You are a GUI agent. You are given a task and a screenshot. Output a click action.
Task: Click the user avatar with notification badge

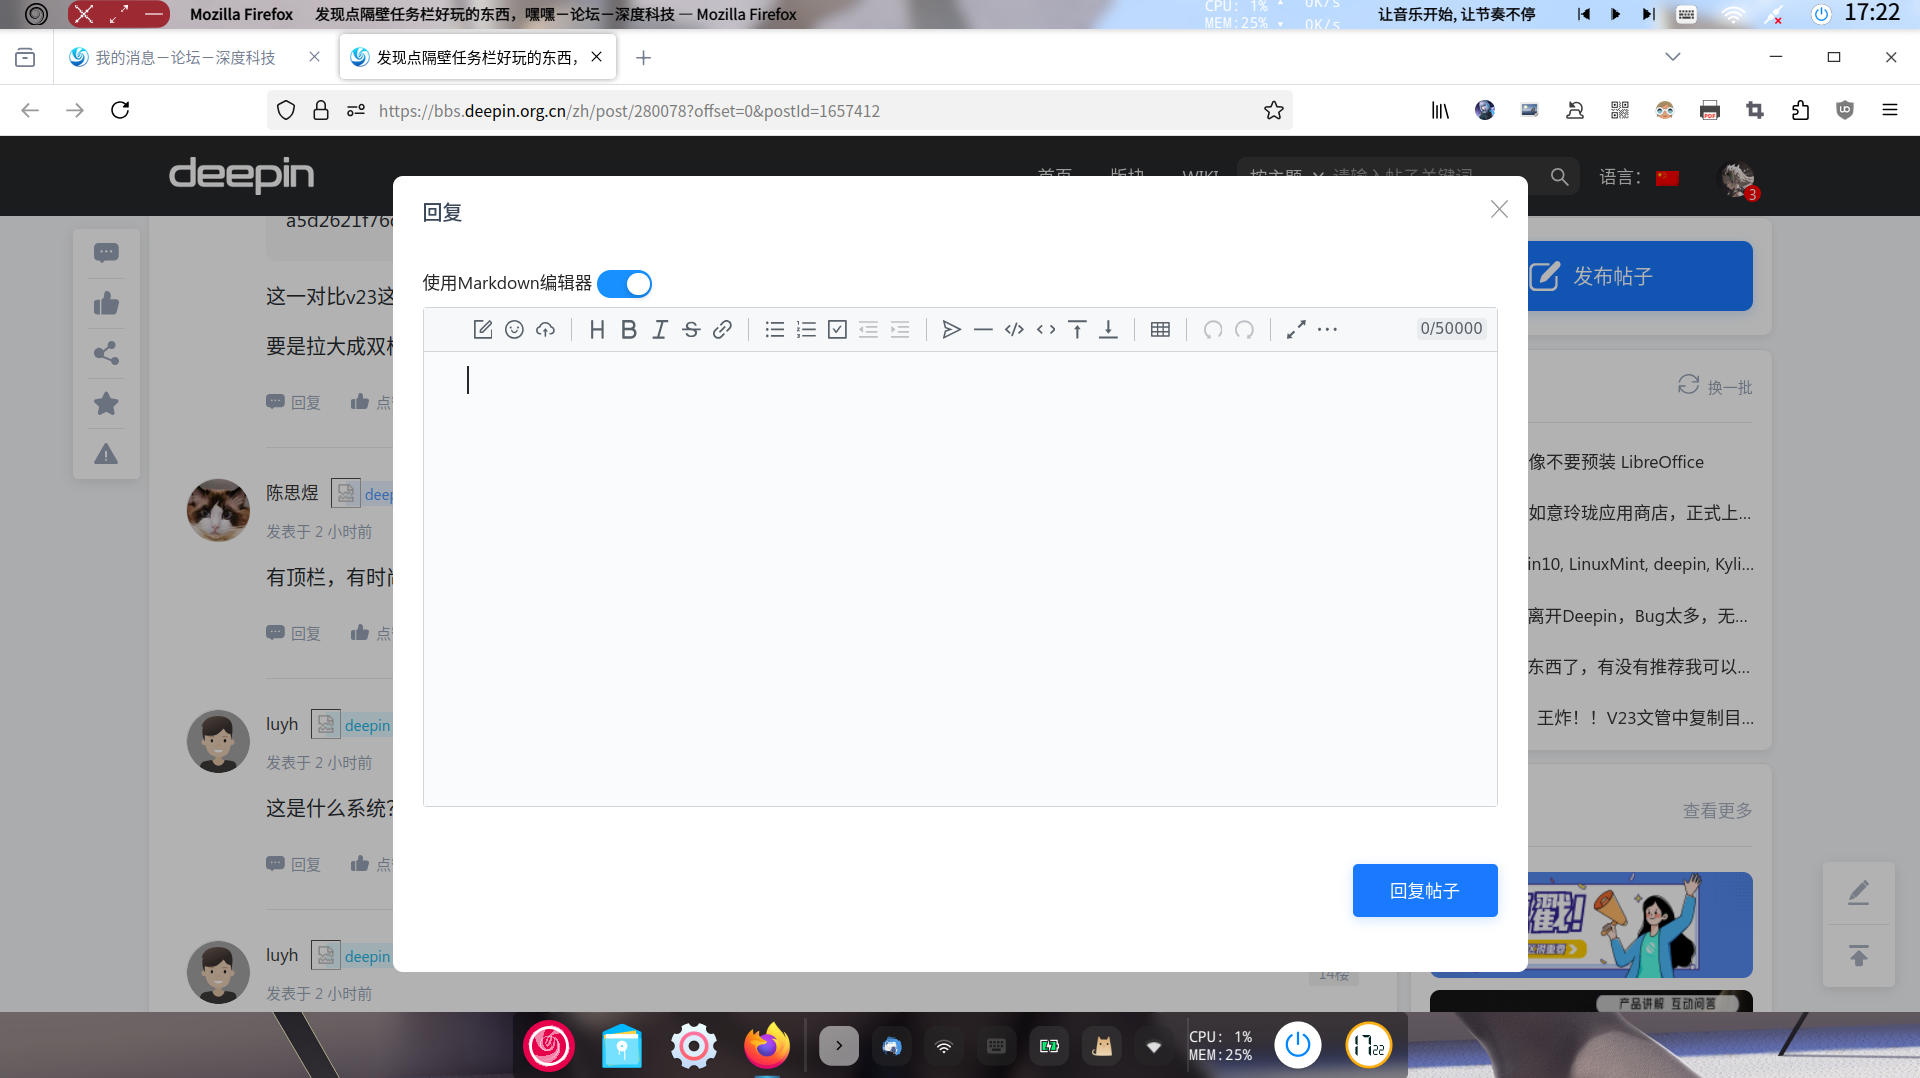coord(1737,179)
